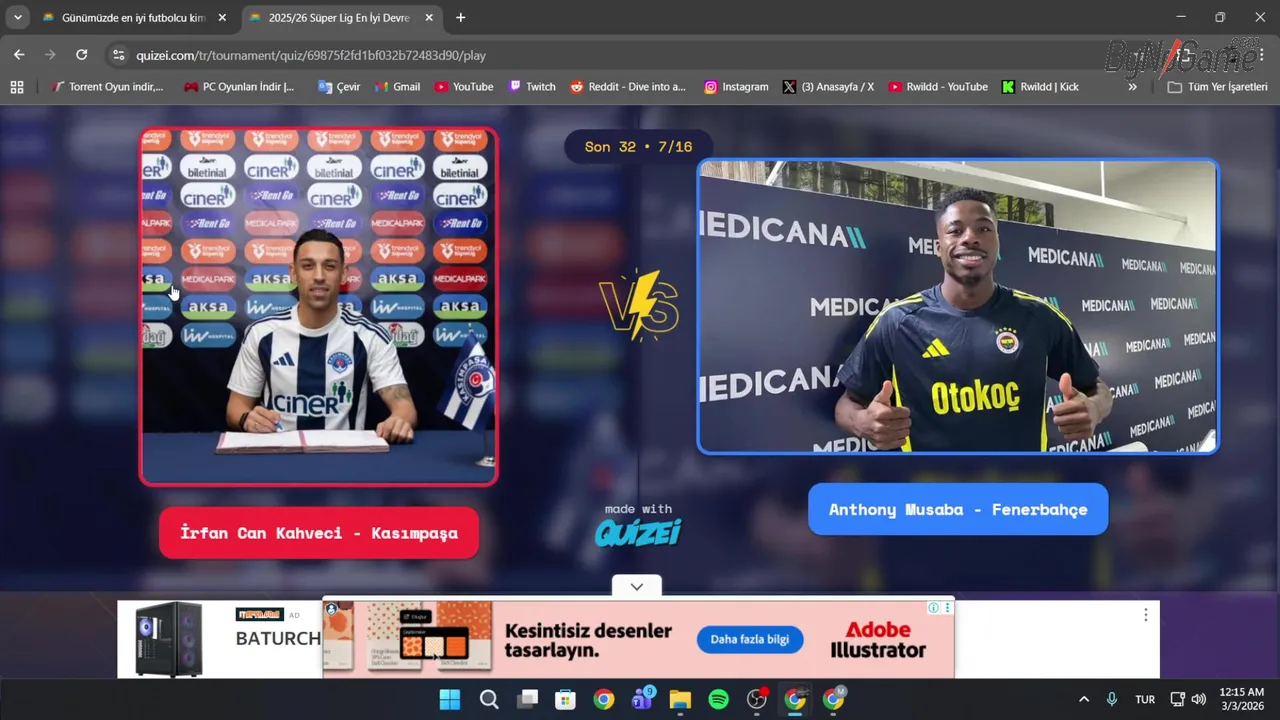The image size is (1280, 720).
Task: Open Task View on the taskbar
Action: (527, 699)
